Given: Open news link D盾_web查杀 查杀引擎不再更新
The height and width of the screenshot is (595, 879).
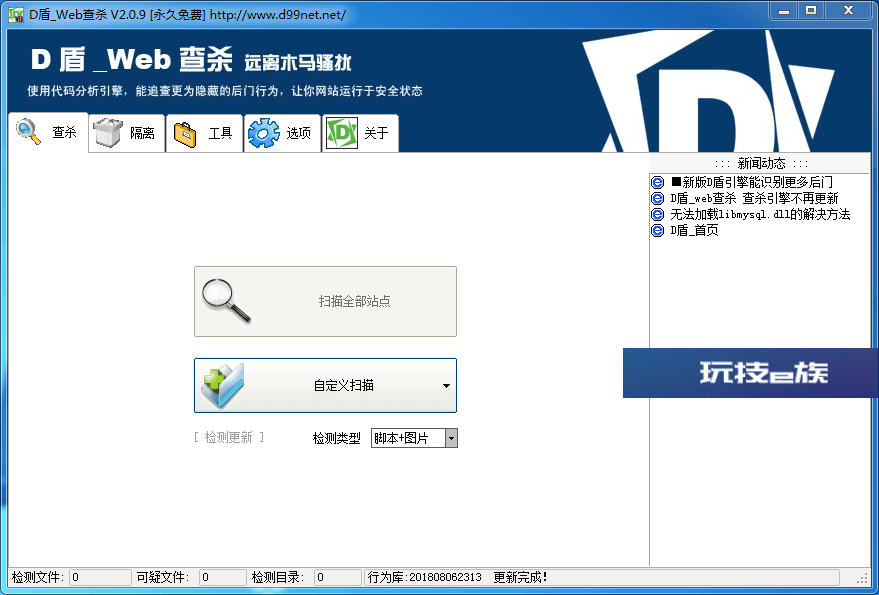Looking at the screenshot, I should 755,198.
